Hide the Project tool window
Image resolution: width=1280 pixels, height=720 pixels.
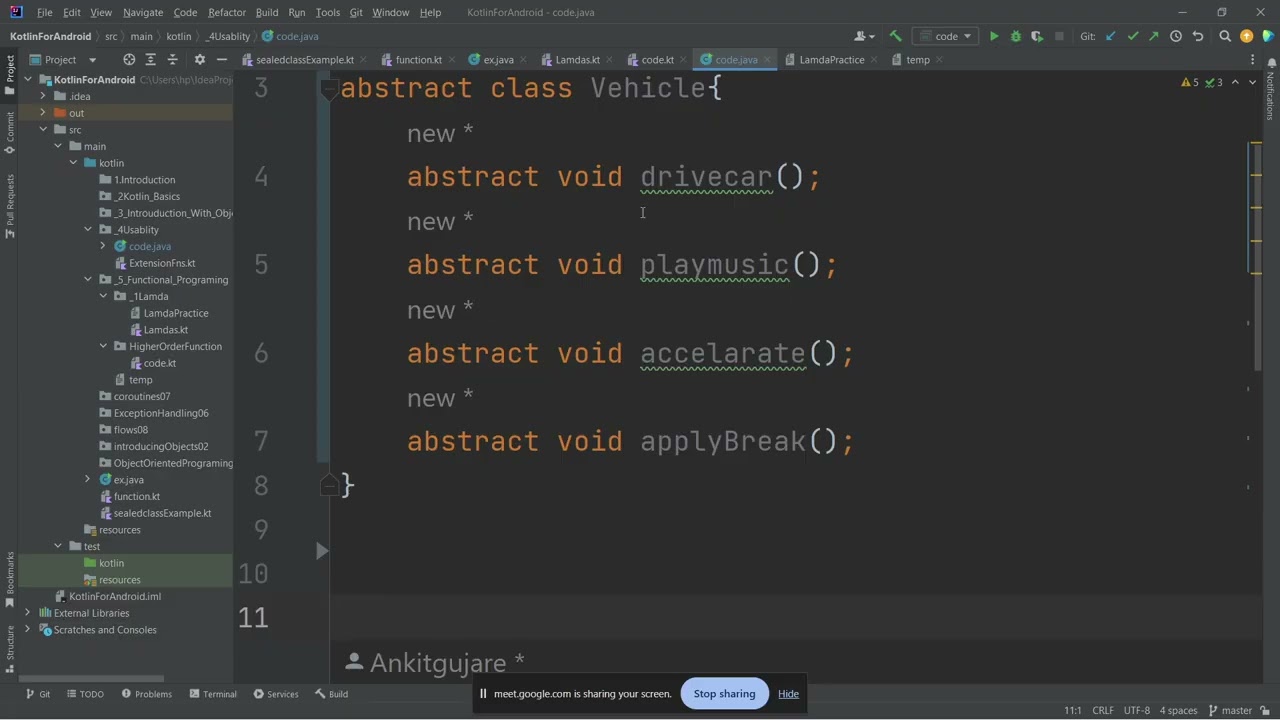coord(221,59)
